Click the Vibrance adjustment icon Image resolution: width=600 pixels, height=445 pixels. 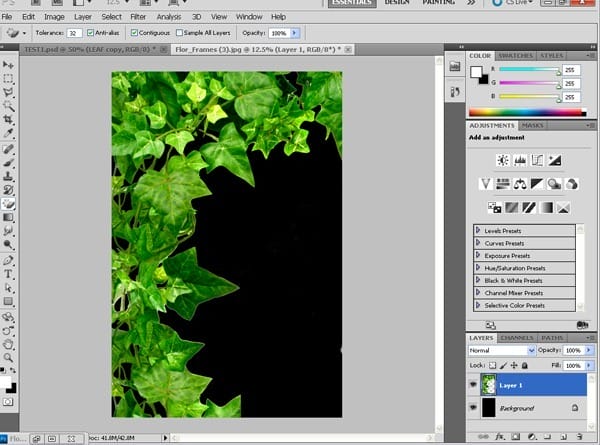(x=486, y=184)
